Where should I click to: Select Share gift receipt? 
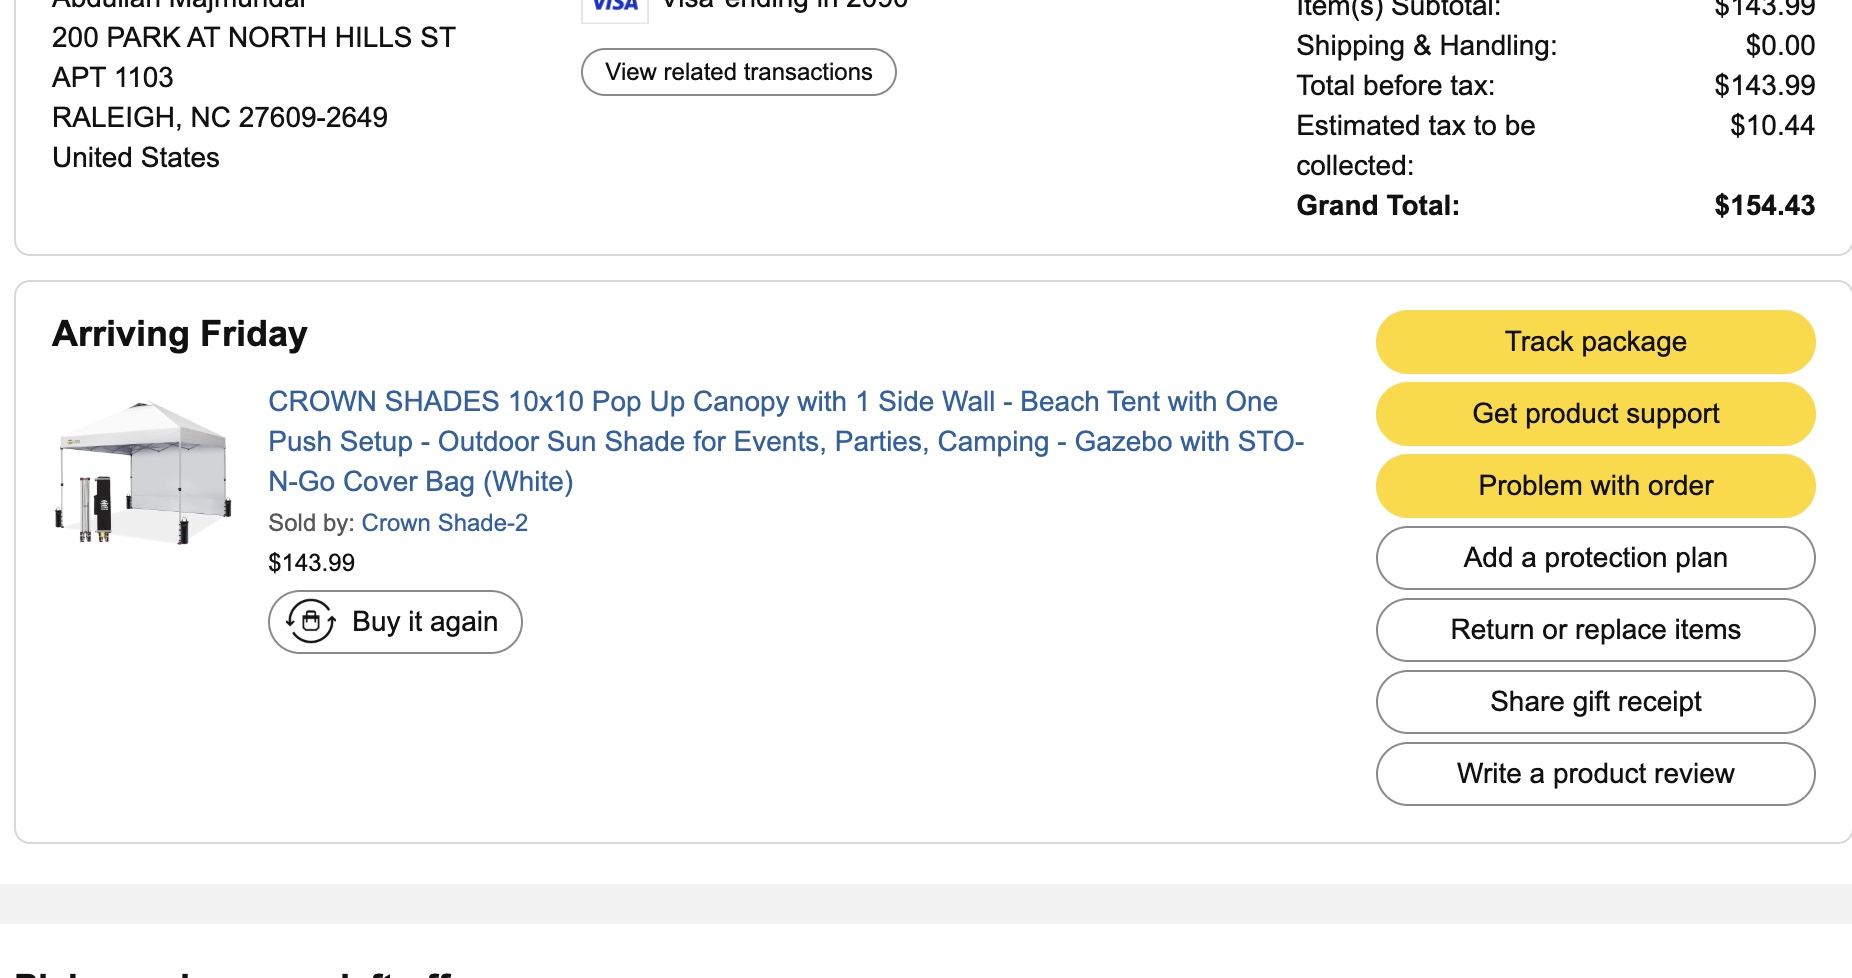[1595, 702]
